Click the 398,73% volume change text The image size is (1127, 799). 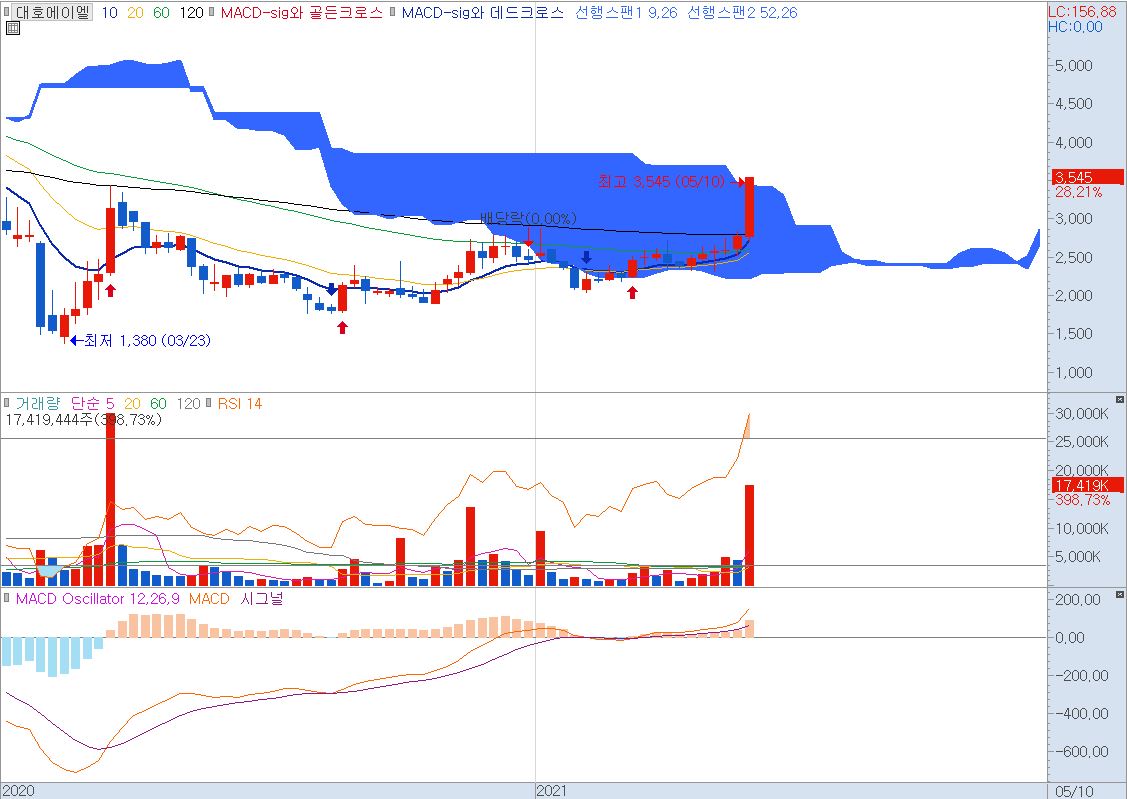[x=1082, y=499]
